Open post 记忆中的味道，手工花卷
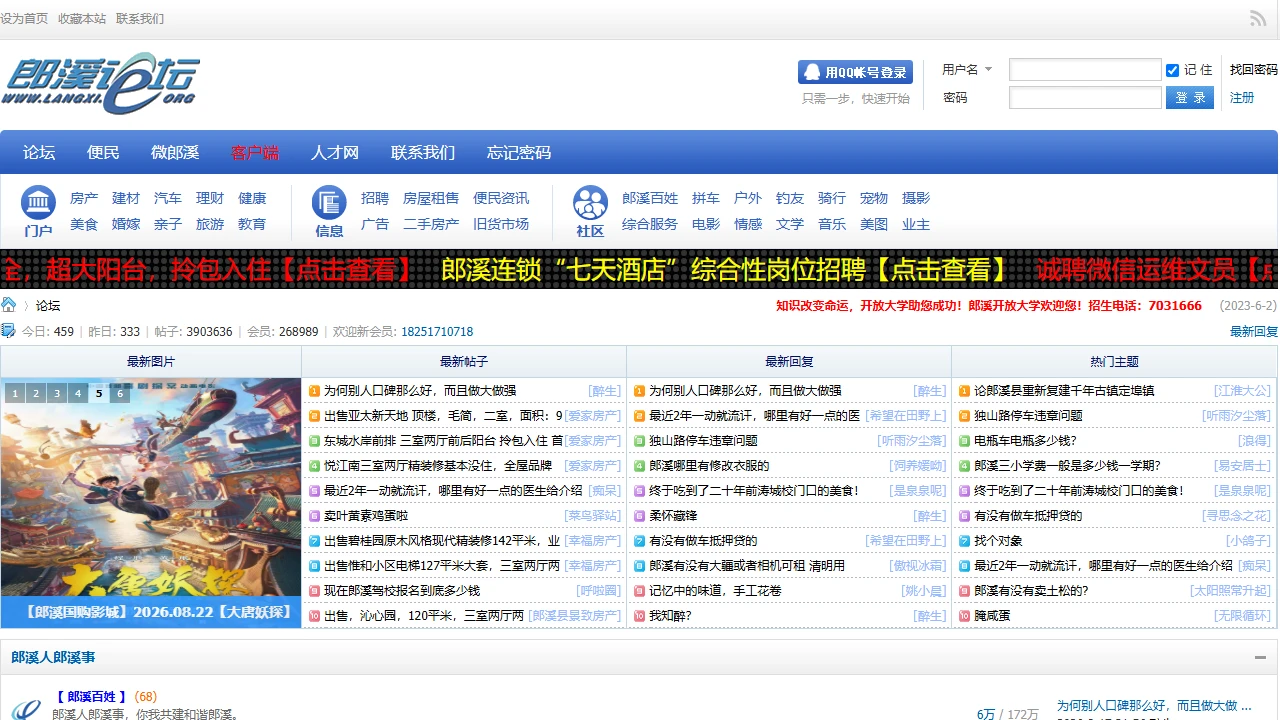Screen dimensions: 1280x720 715,591
